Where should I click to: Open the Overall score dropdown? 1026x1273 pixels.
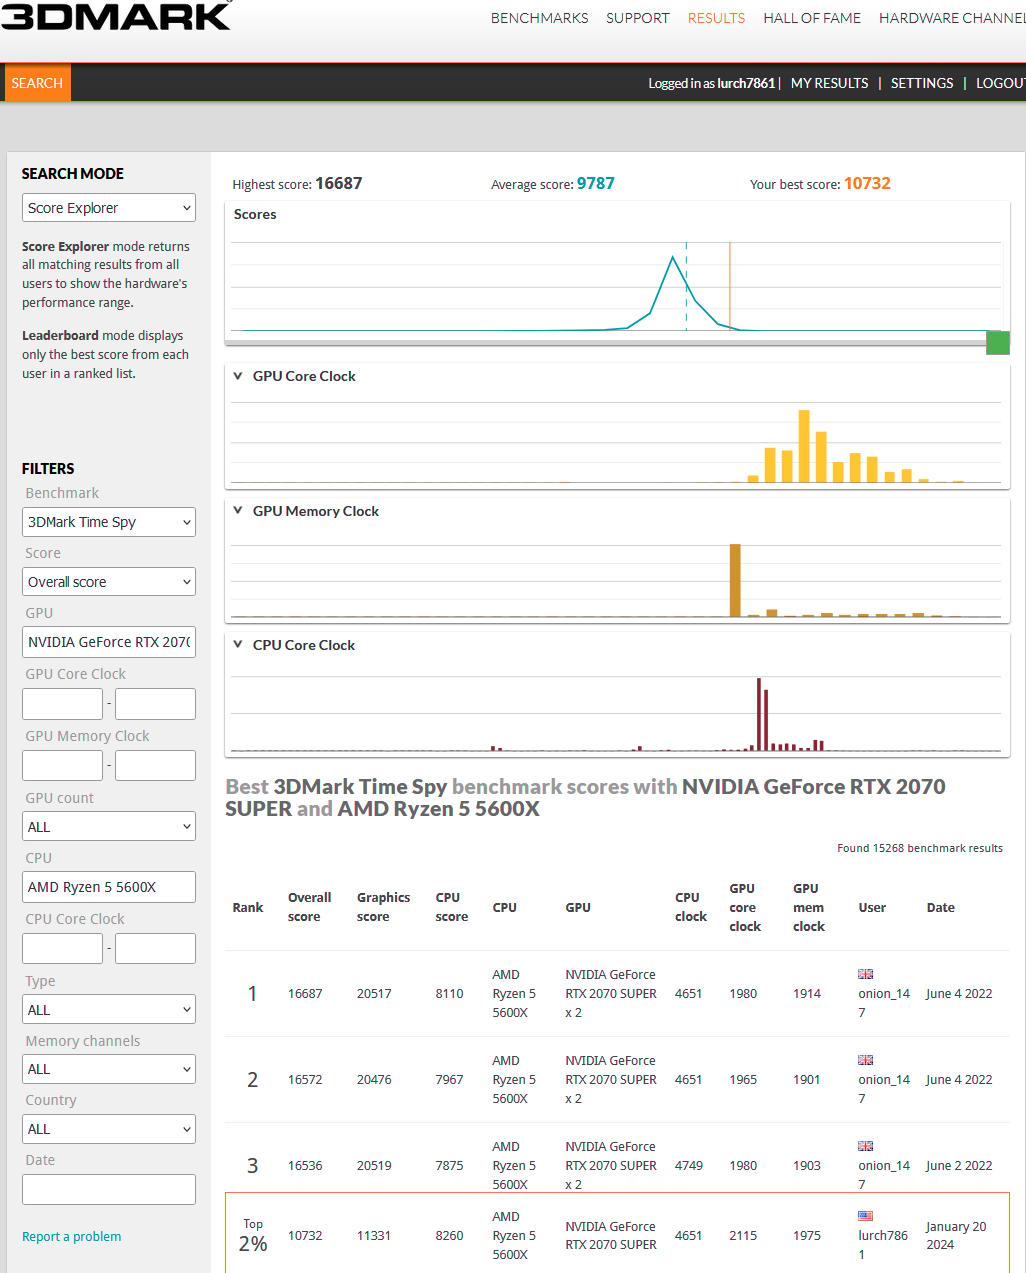click(109, 582)
